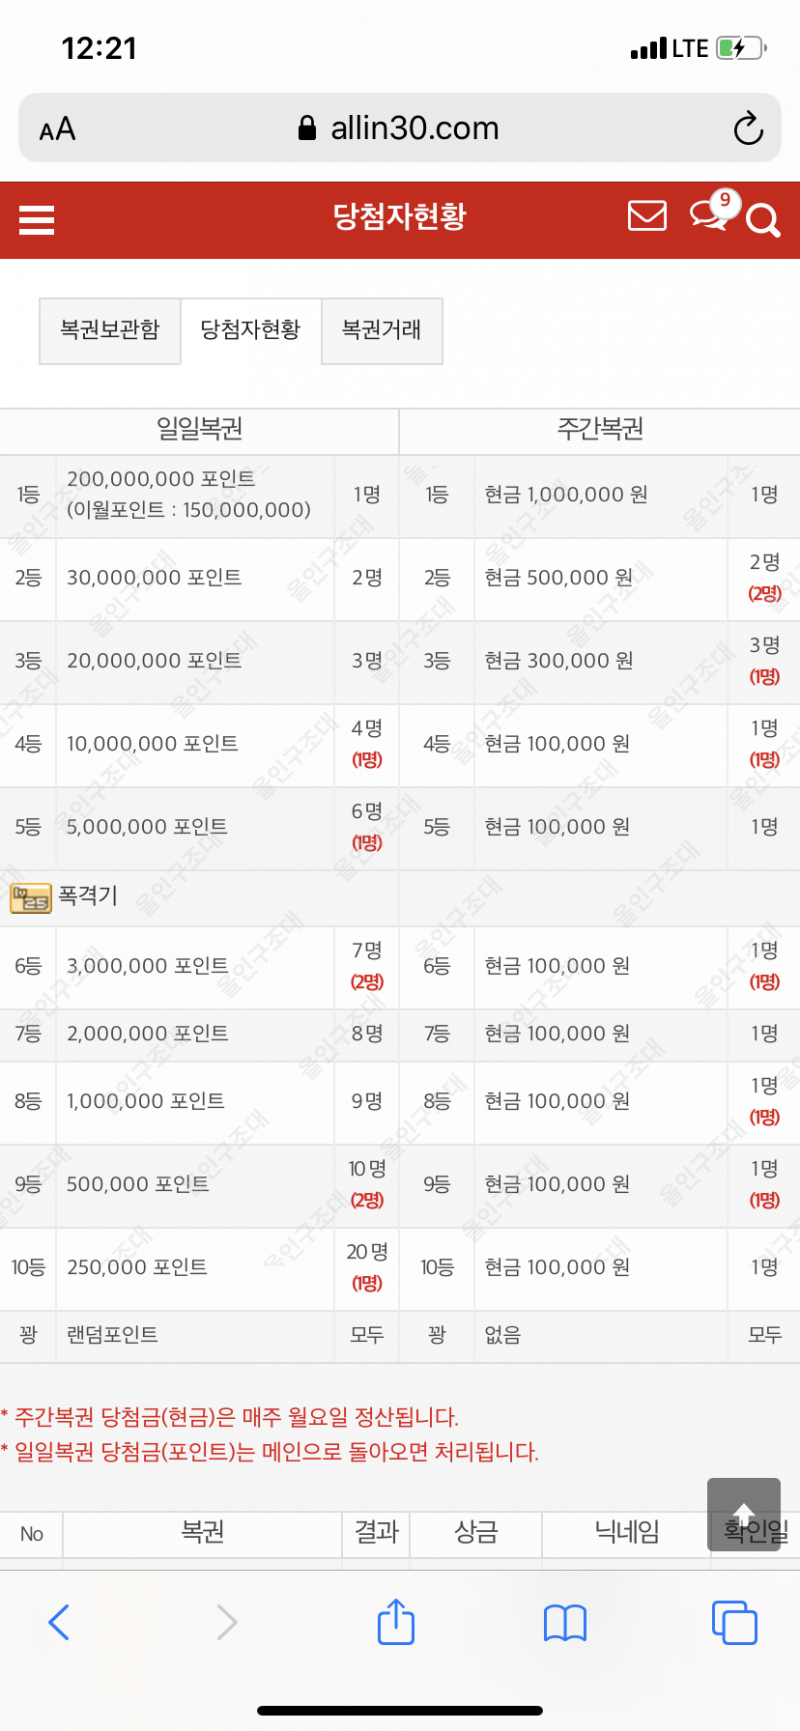
Task: Select the 일일복권 table header
Action: (x=200, y=430)
